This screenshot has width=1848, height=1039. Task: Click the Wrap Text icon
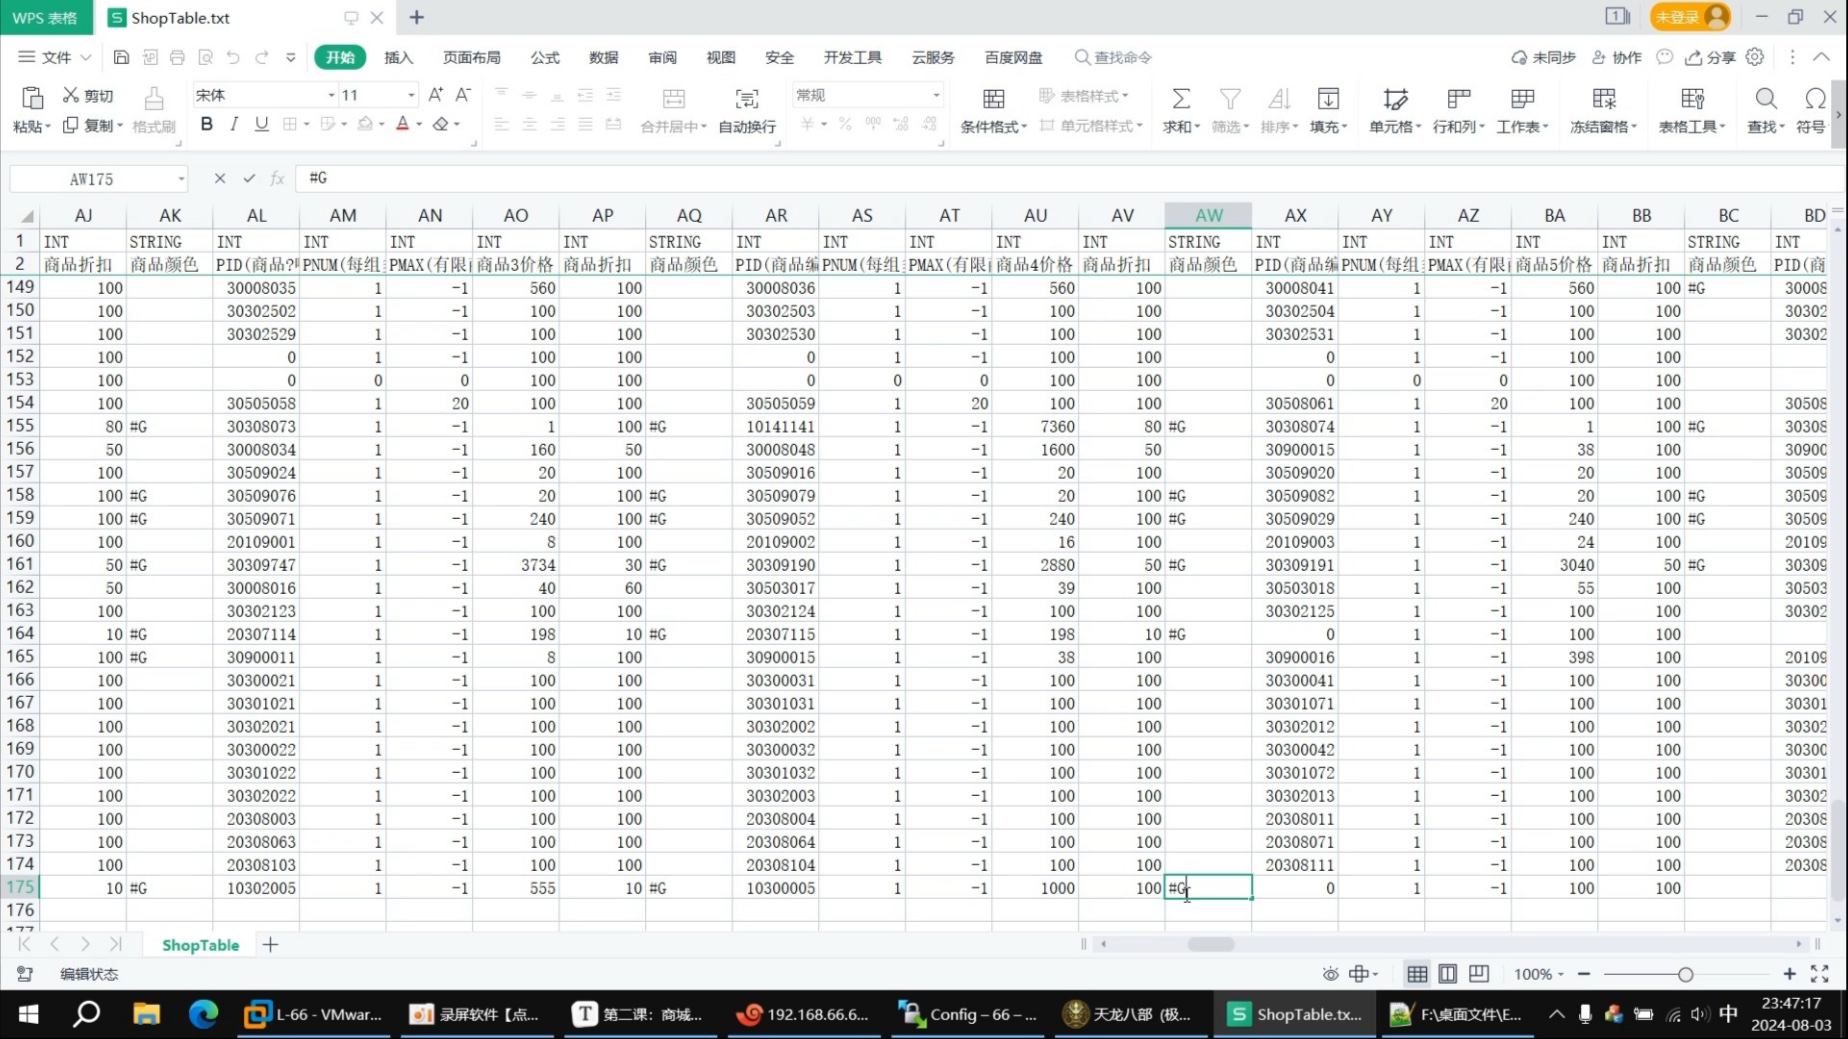[747, 98]
